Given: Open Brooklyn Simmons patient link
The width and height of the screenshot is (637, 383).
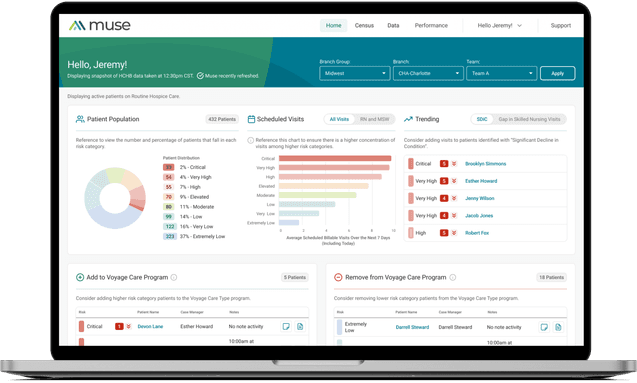Looking at the screenshot, I should [x=485, y=164].
